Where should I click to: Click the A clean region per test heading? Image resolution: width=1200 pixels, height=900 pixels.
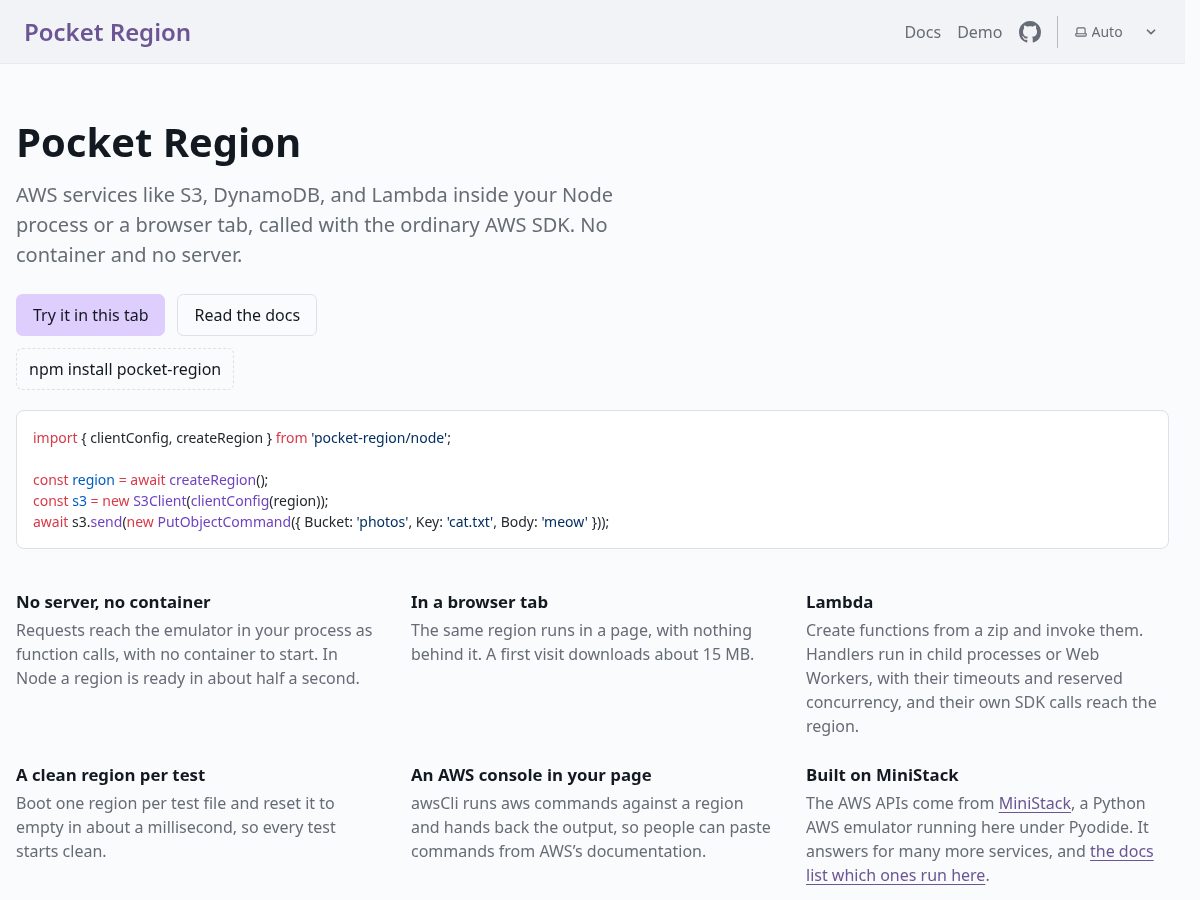pyautogui.click(x=110, y=775)
